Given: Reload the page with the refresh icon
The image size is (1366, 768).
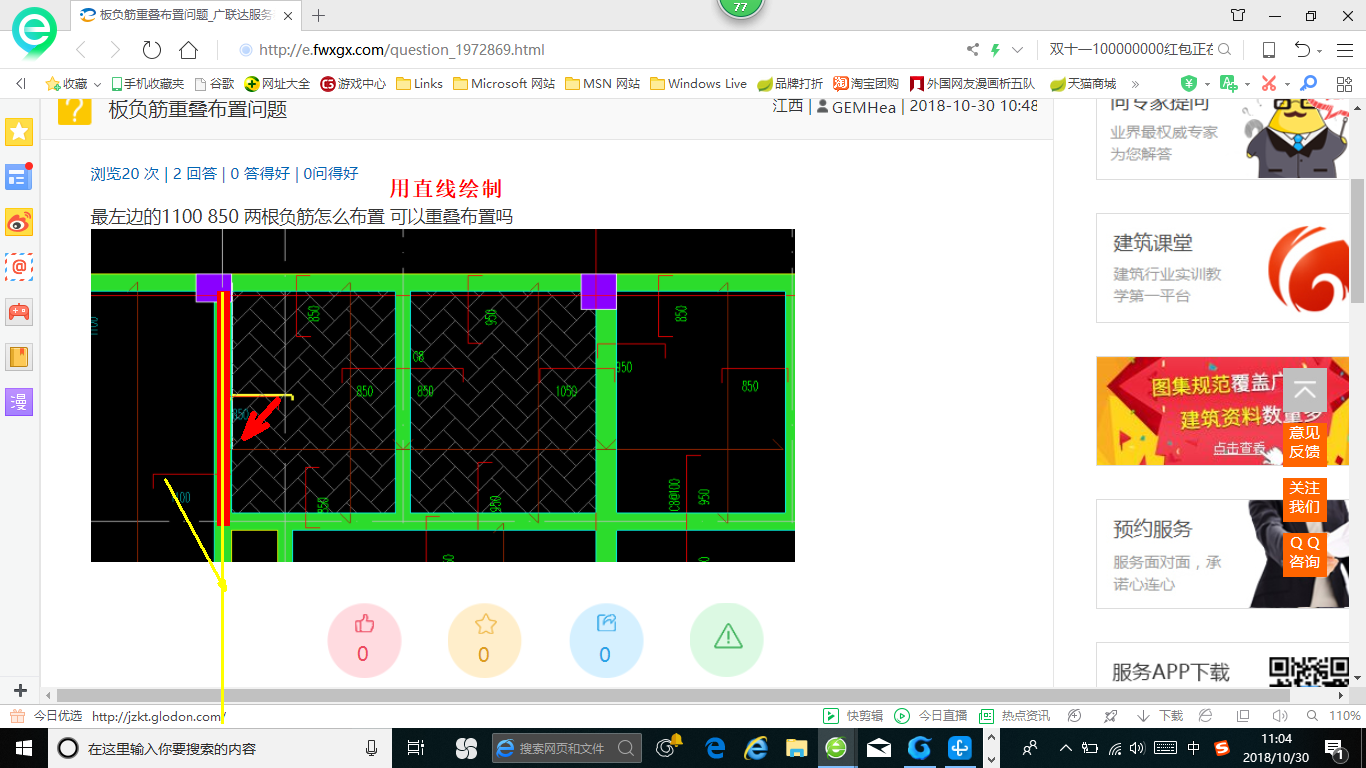Looking at the screenshot, I should click(152, 50).
